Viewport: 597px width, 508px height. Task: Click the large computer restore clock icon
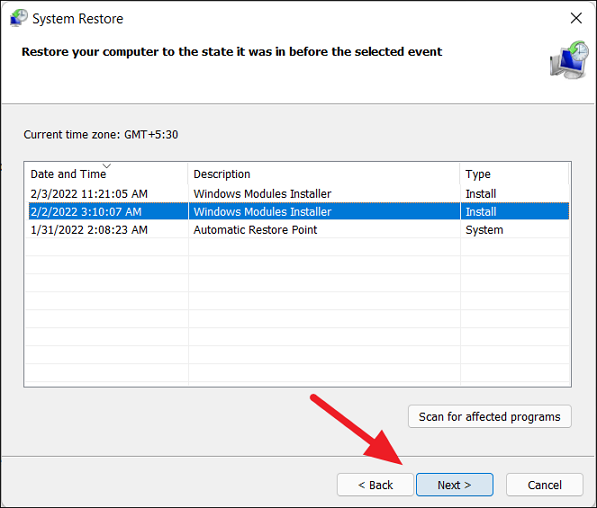(569, 60)
